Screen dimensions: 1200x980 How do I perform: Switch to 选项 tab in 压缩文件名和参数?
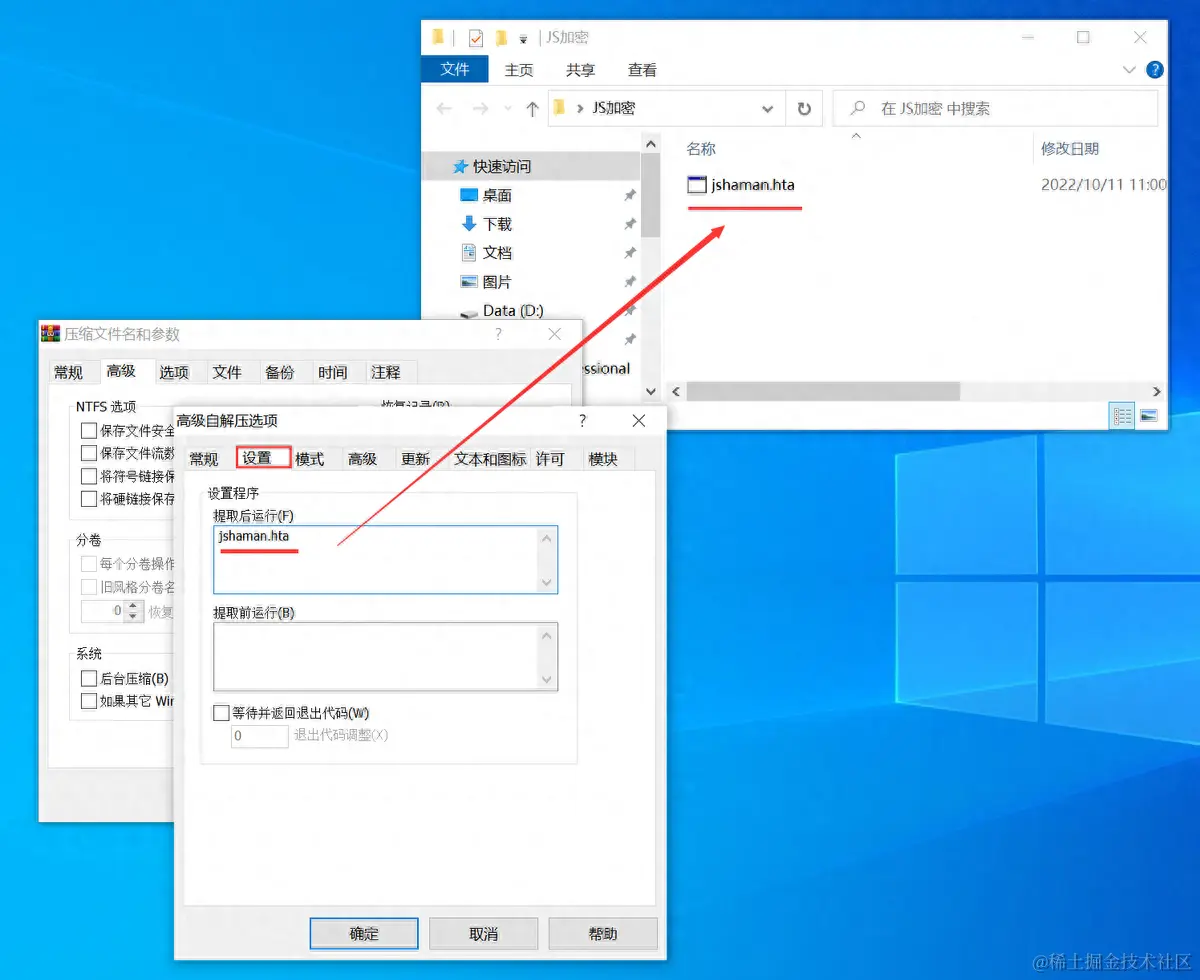click(174, 372)
